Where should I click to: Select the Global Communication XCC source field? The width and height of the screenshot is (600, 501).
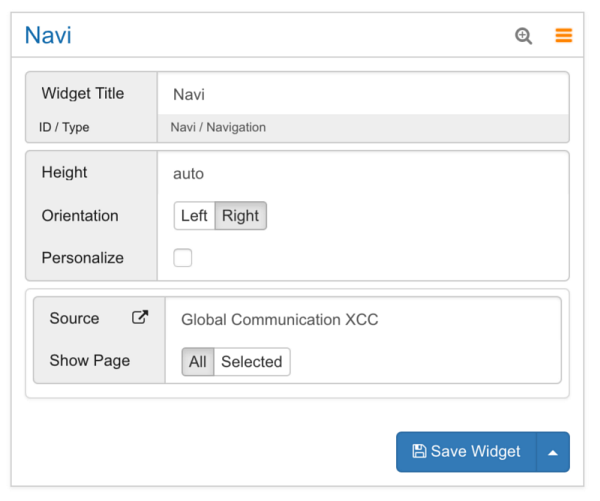tap(362, 320)
